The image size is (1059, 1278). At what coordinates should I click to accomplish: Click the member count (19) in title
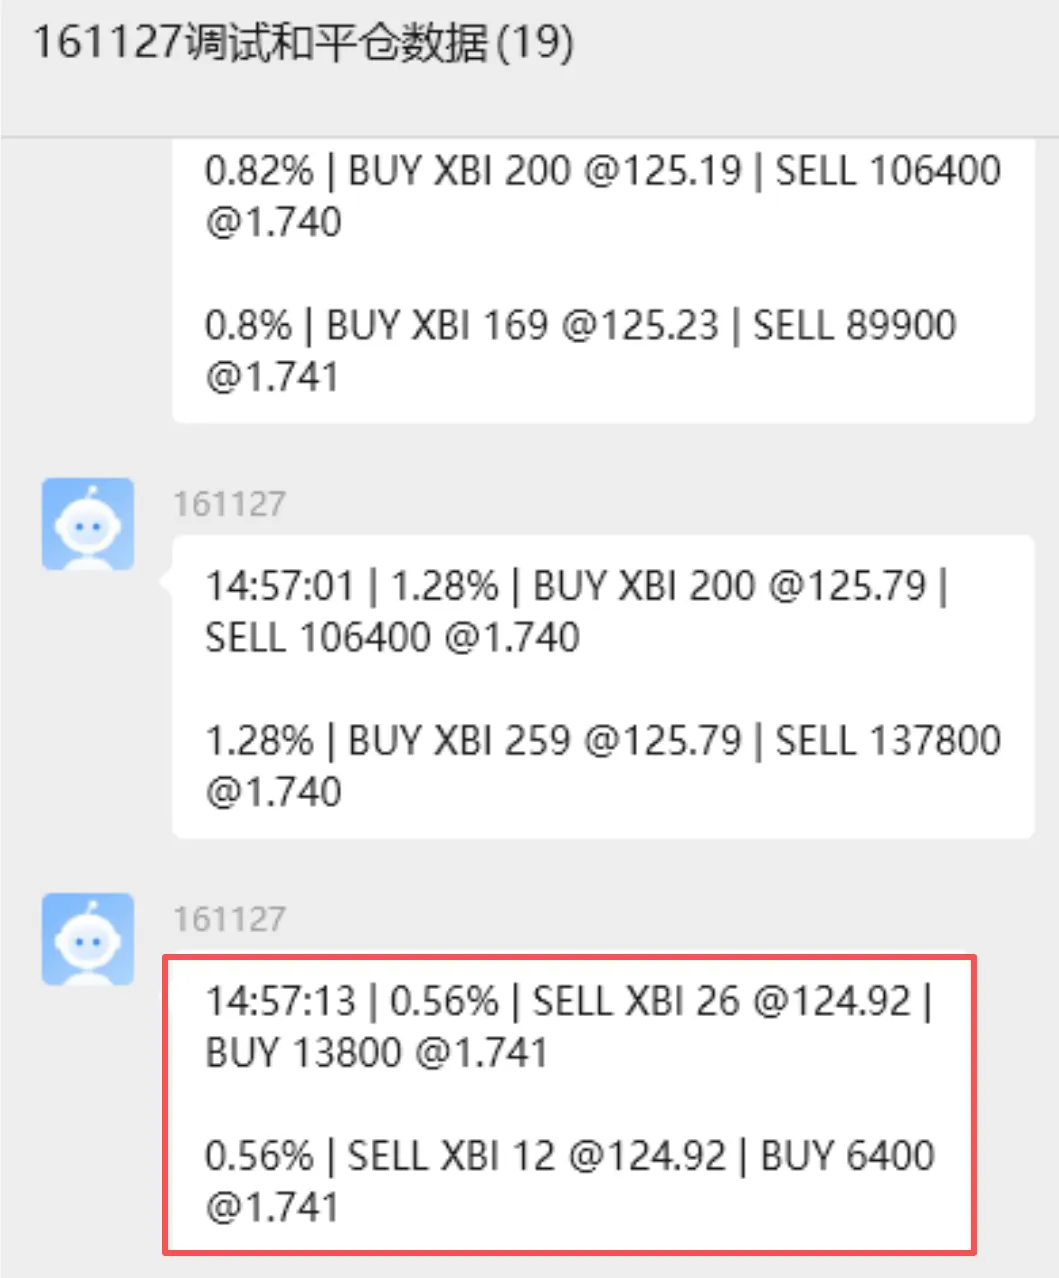tap(535, 44)
